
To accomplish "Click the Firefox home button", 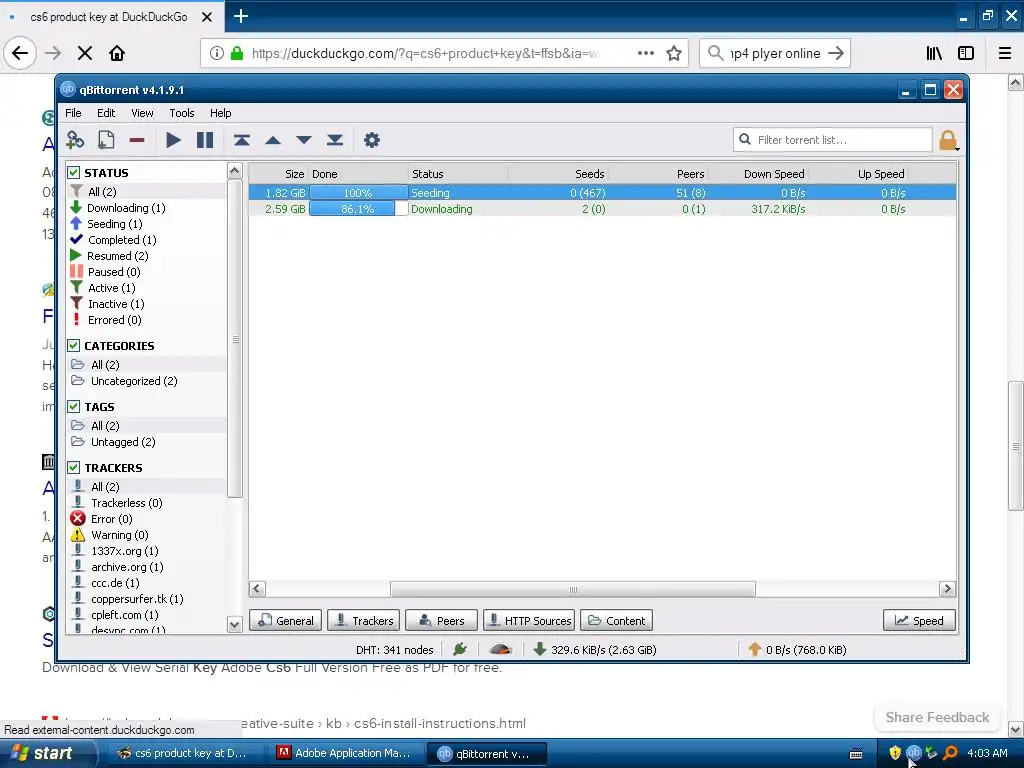I will point(117,53).
